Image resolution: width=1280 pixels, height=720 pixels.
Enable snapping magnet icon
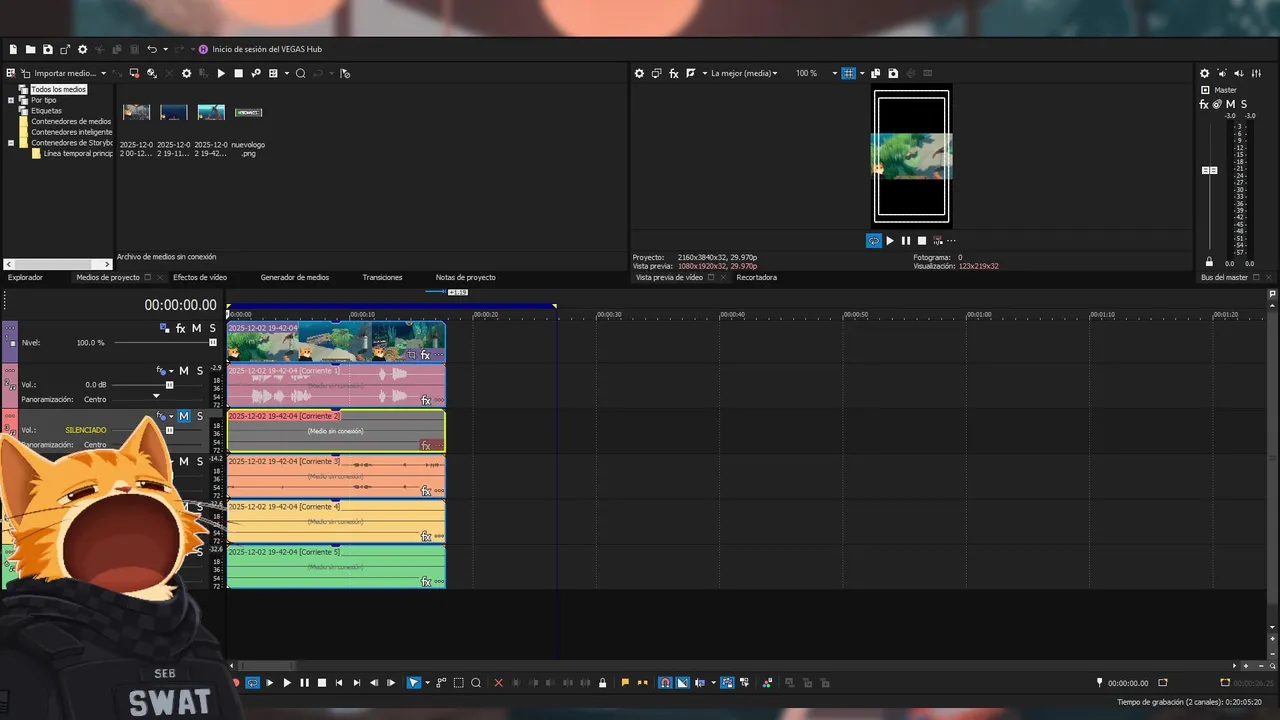click(x=664, y=683)
